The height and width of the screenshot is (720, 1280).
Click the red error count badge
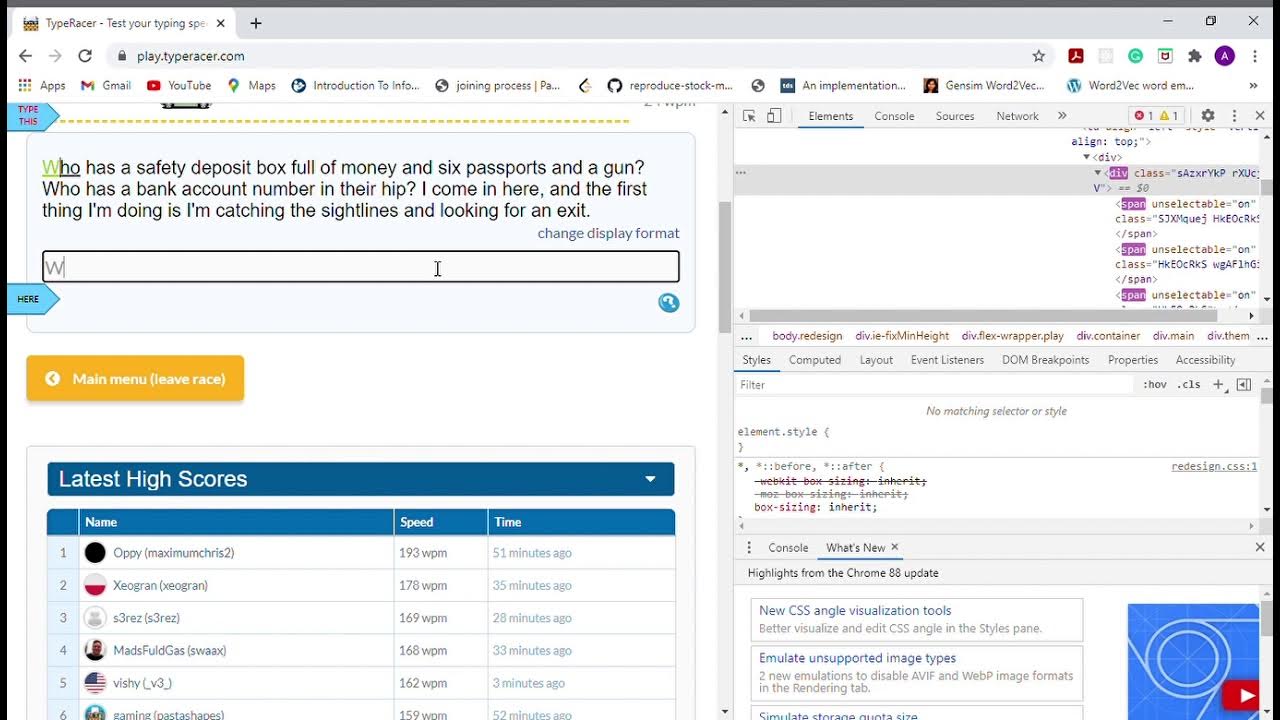1144,116
